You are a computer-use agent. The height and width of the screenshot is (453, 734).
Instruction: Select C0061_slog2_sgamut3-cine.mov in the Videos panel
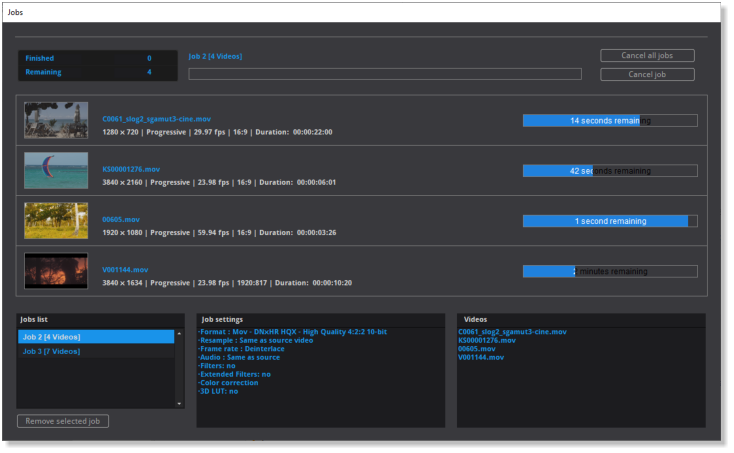coord(512,332)
